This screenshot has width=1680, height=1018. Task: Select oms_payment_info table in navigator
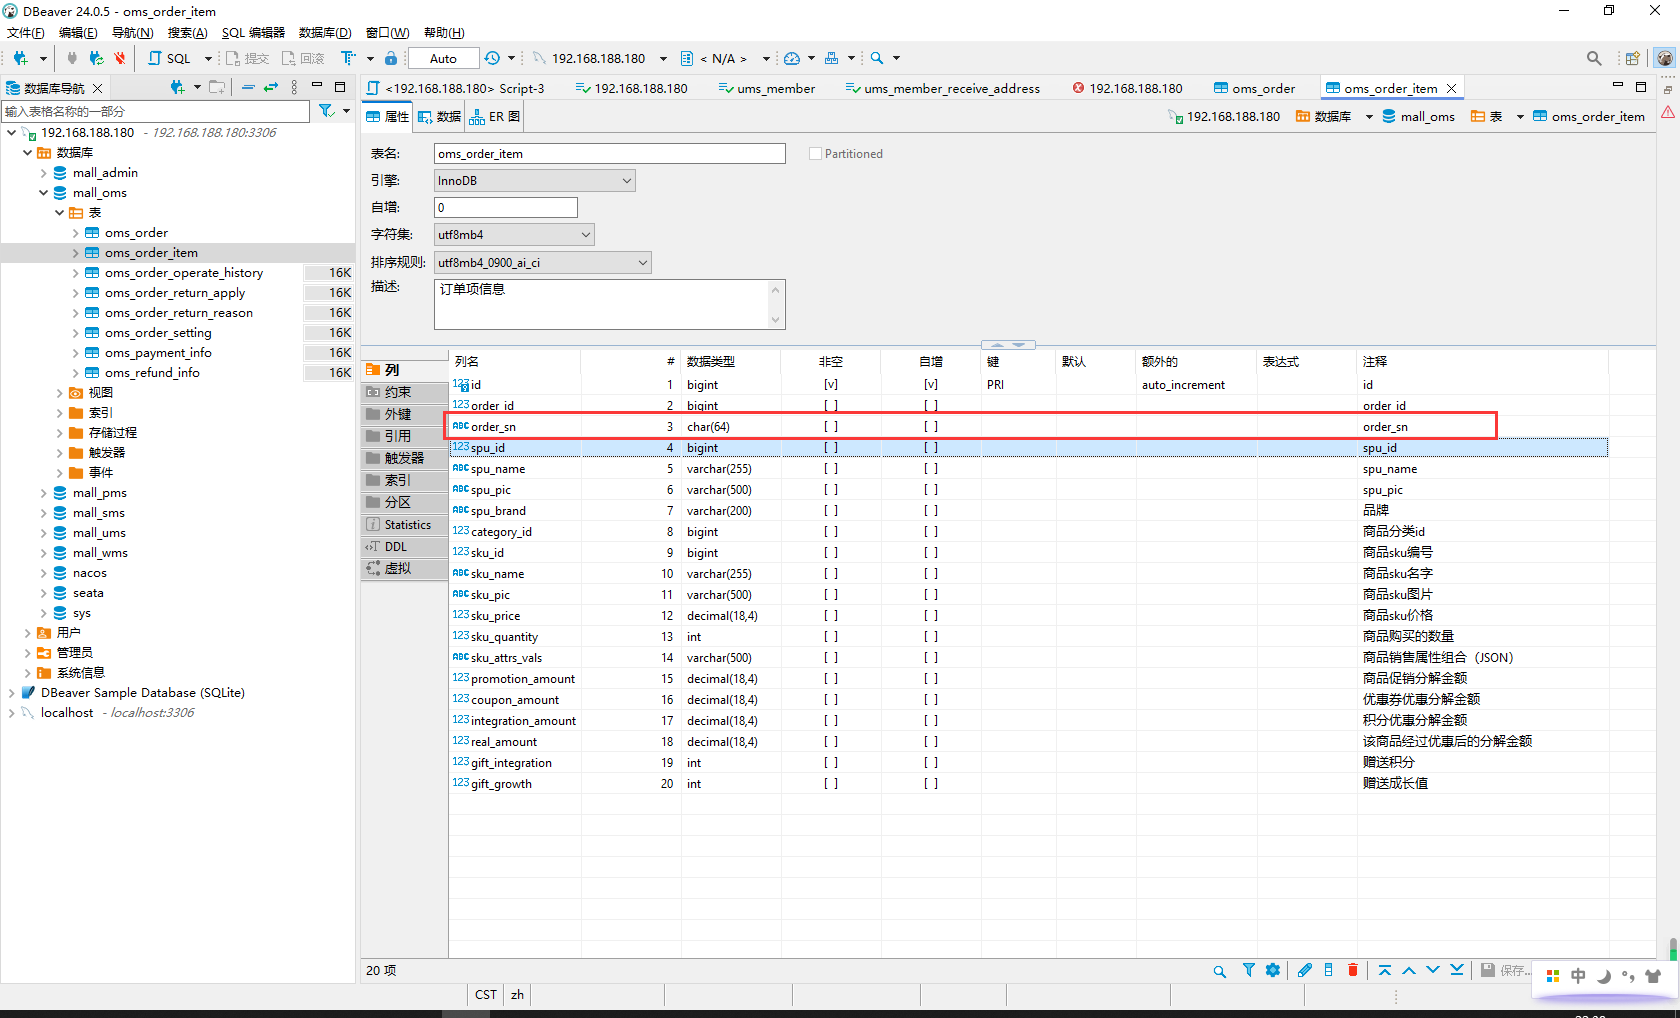158,353
